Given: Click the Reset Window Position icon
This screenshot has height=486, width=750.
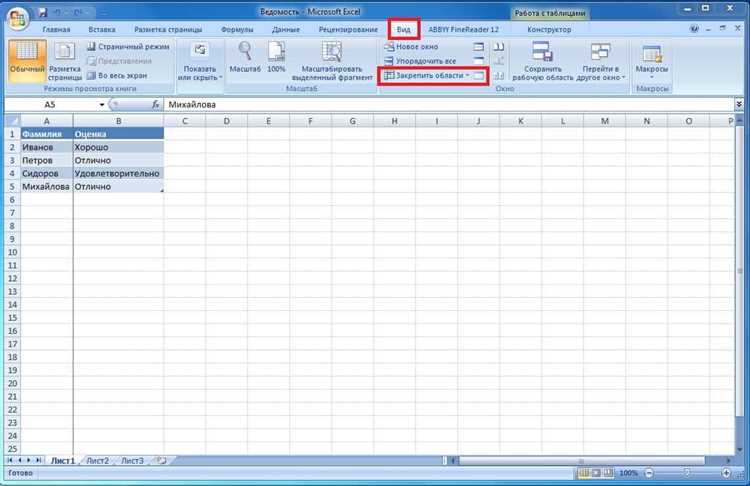Looking at the screenshot, I should coord(499,76).
